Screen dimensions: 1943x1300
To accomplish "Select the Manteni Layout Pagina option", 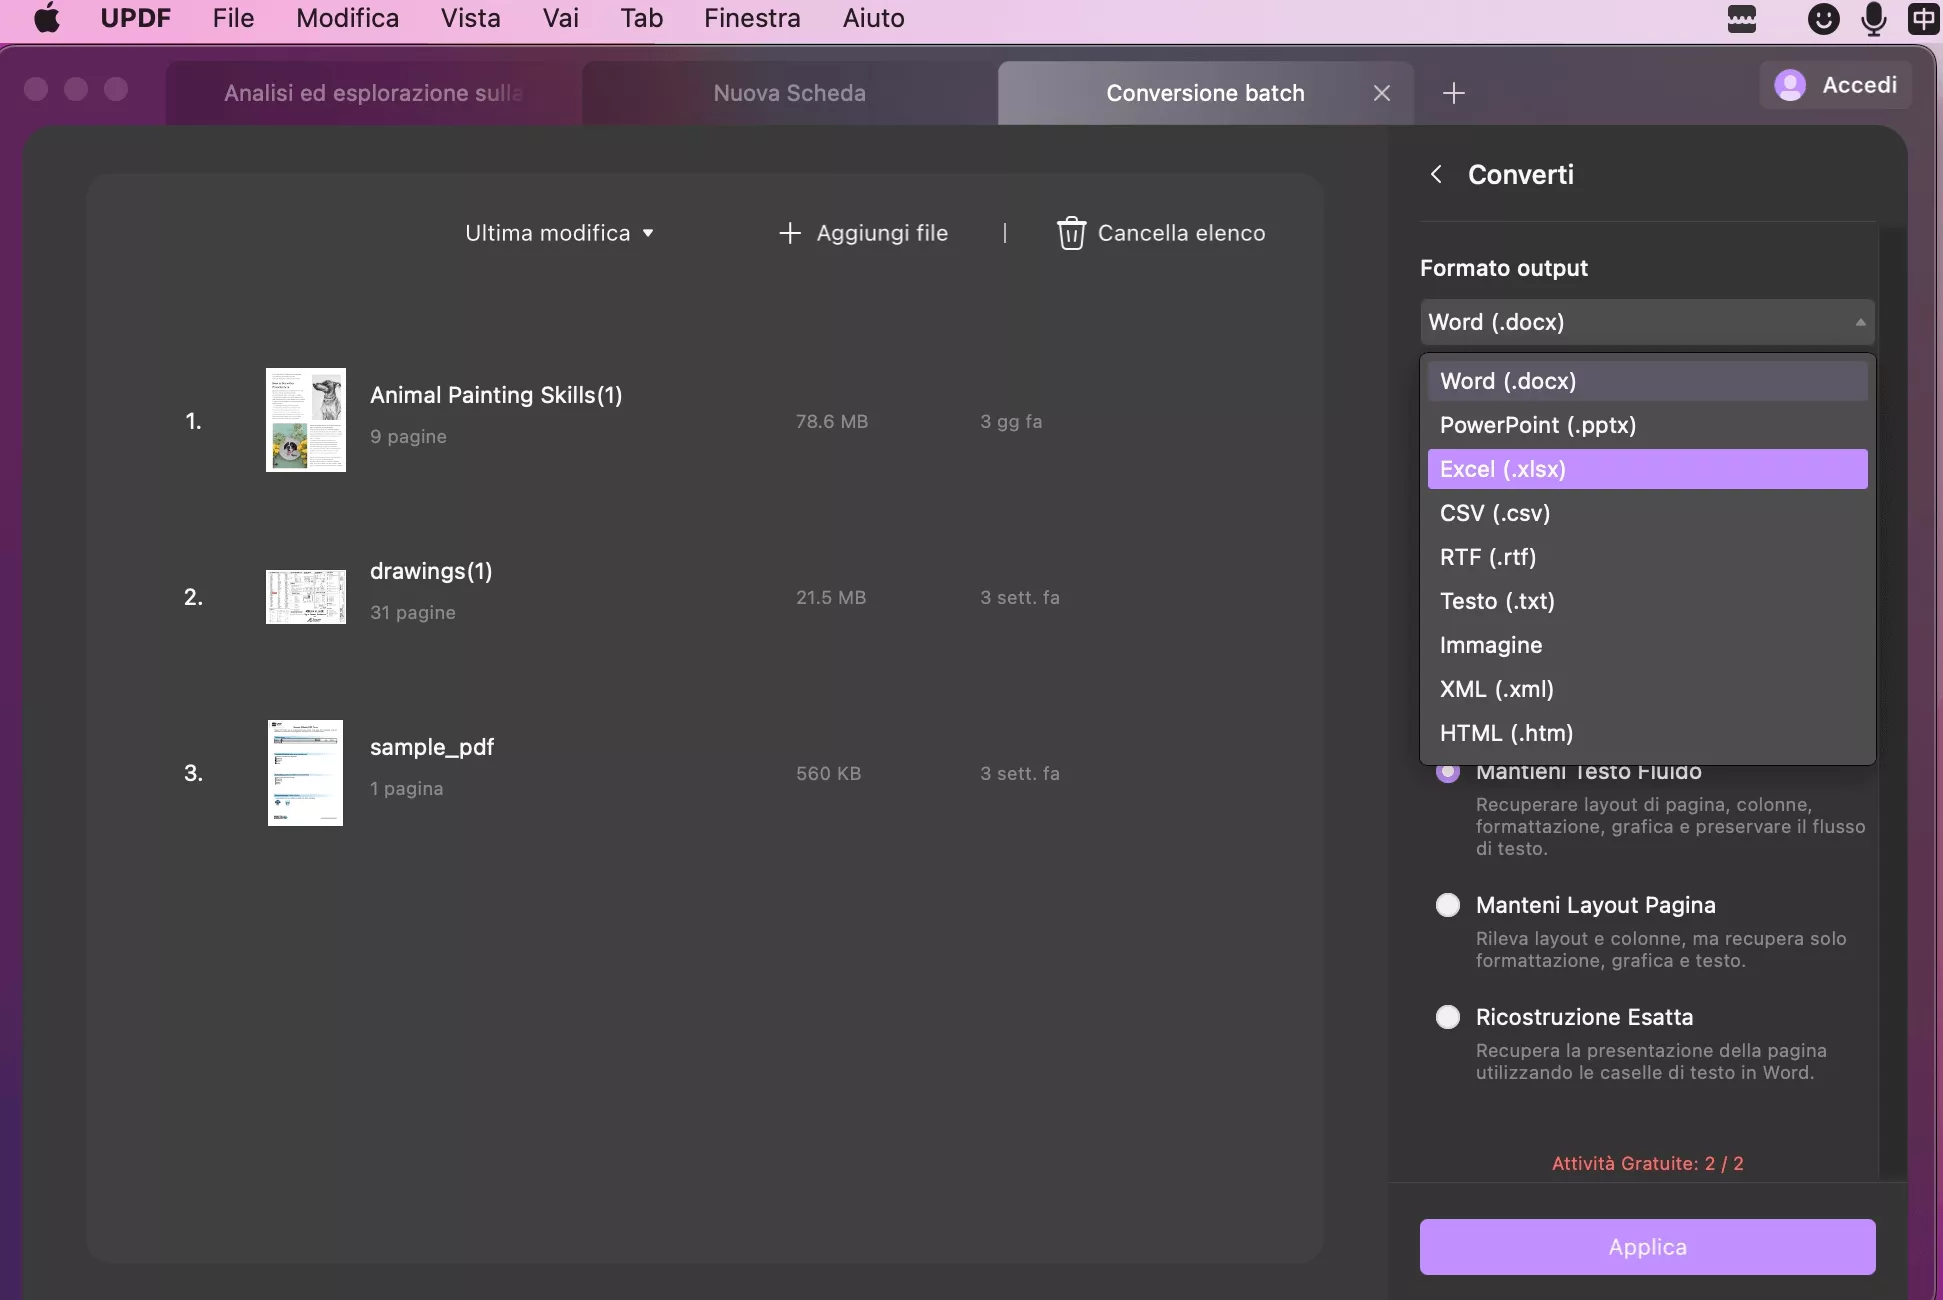I will pyautogui.click(x=1448, y=905).
